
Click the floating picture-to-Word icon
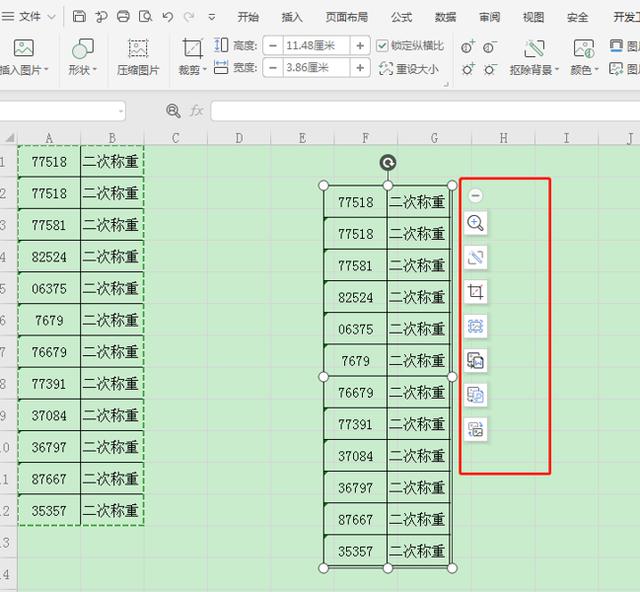476,361
